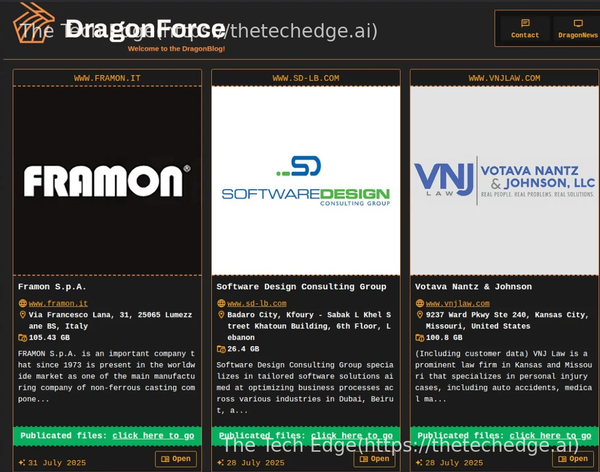The height and width of the screenshot is (472, 600).
Task: Click the globe icon beside www.vnjlaw.com
Action: pyautogui.click(x=420, y=303)
